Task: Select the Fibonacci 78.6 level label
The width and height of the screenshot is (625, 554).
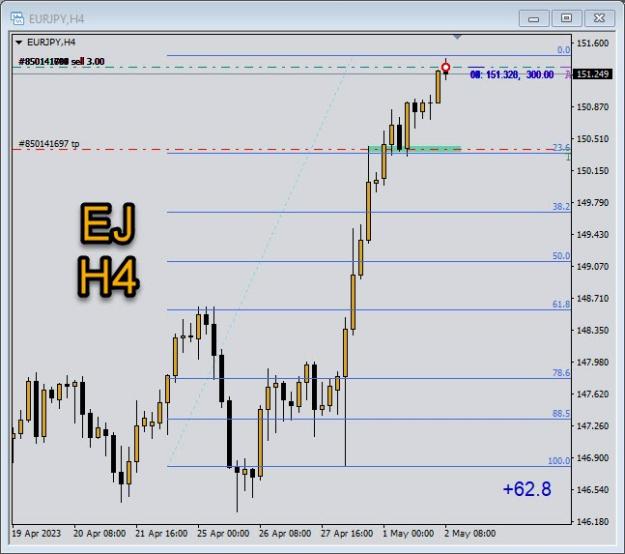Action: [561, 373]
